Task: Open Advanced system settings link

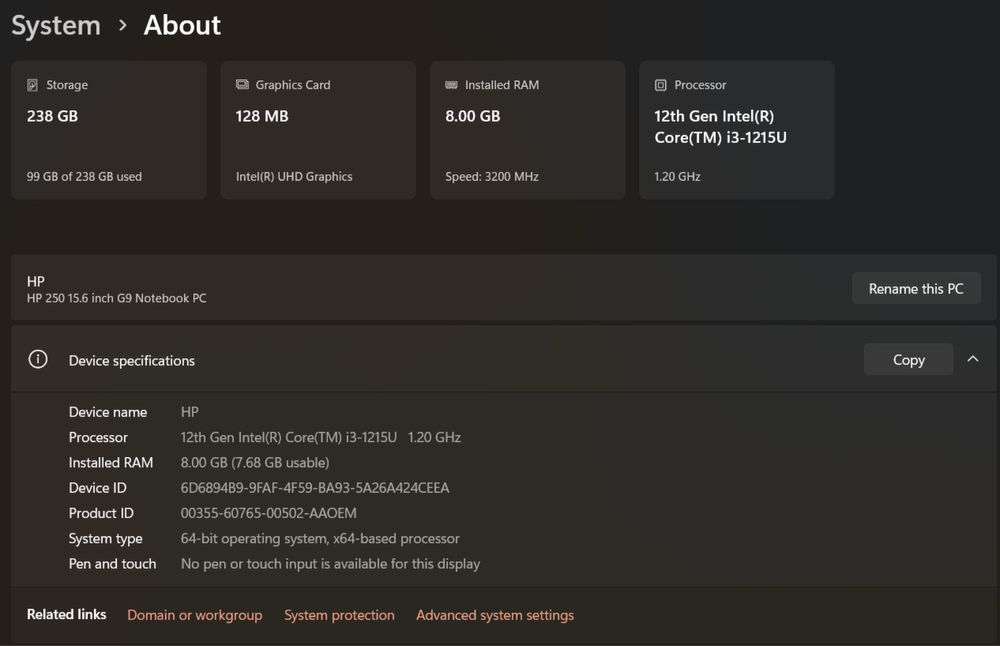Action: pos(495,615)
